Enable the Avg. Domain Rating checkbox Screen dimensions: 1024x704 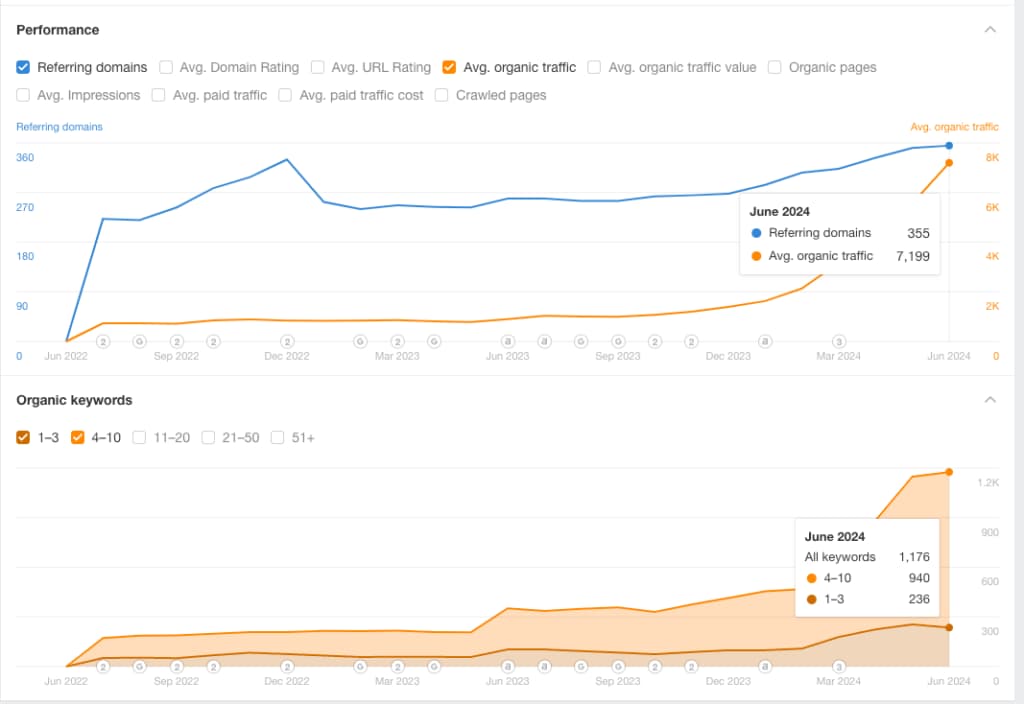[x=166, y=67]
